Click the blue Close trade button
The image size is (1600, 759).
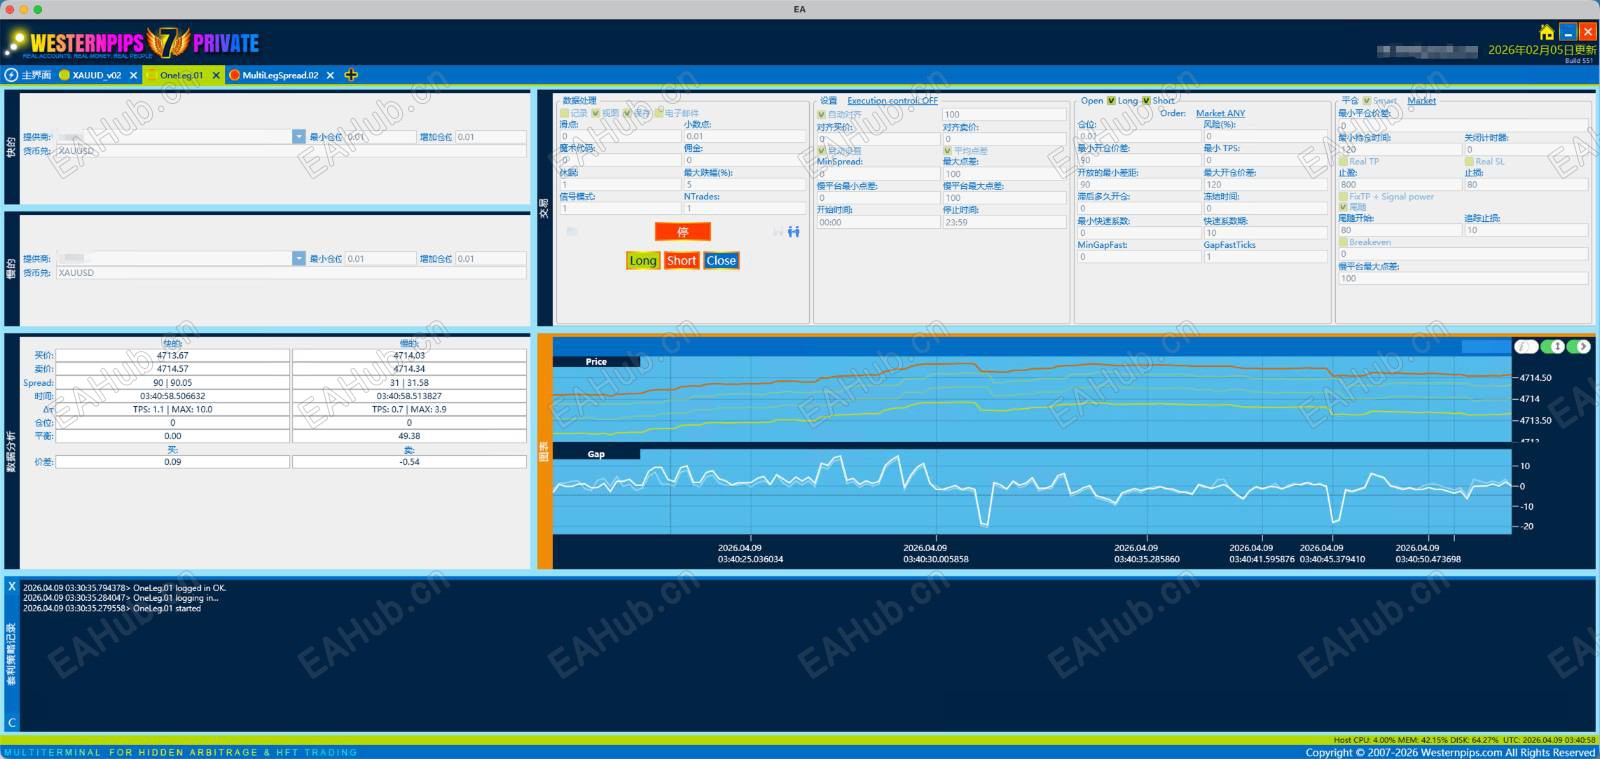pyautogui.click(x=721, y=261)
